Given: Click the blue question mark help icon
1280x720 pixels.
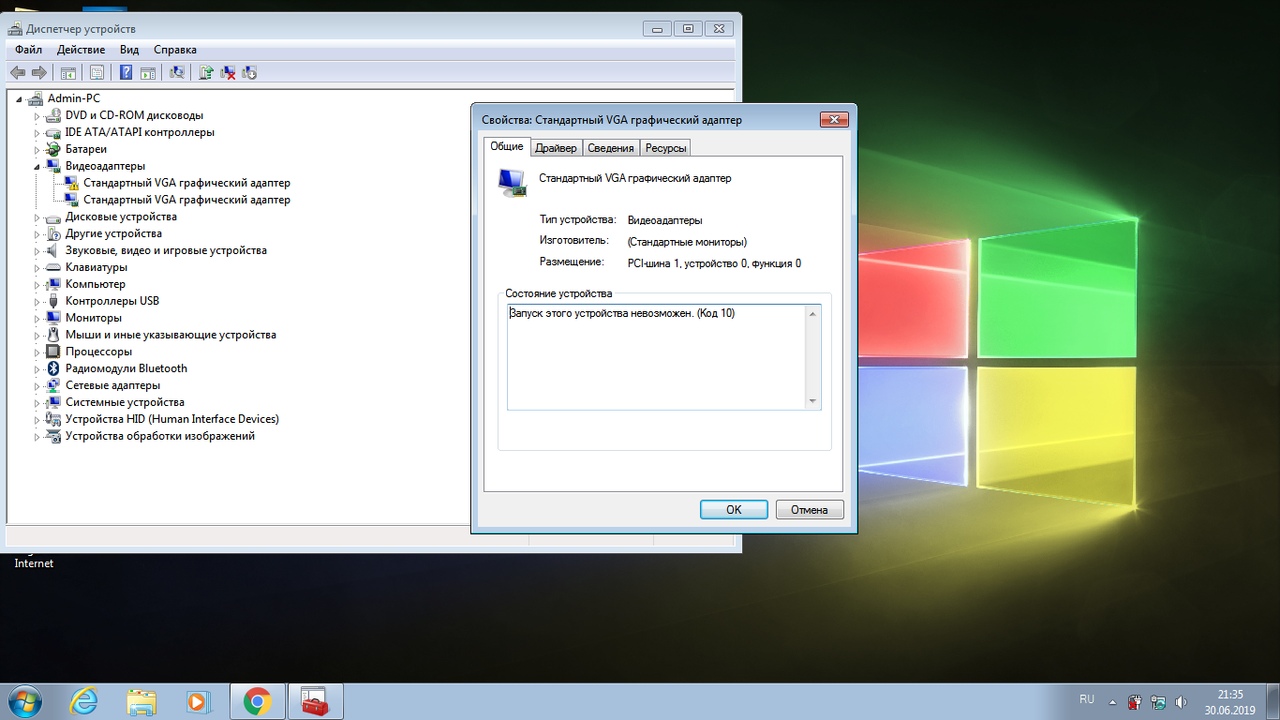Looking at the screenshot, I should [126, 72].
